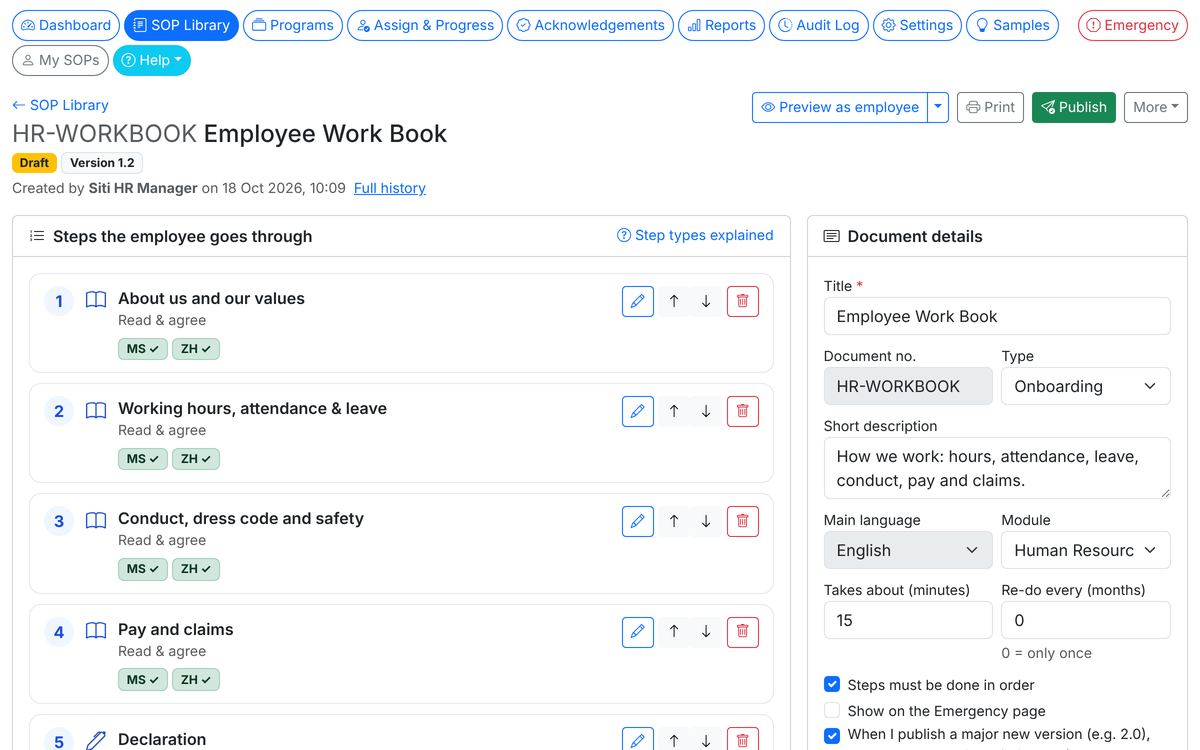Image resolution: width=1200 pixels, height=750 pixels.
Task: Click the Takes about (minutes) field
Action: click(908, 620)
